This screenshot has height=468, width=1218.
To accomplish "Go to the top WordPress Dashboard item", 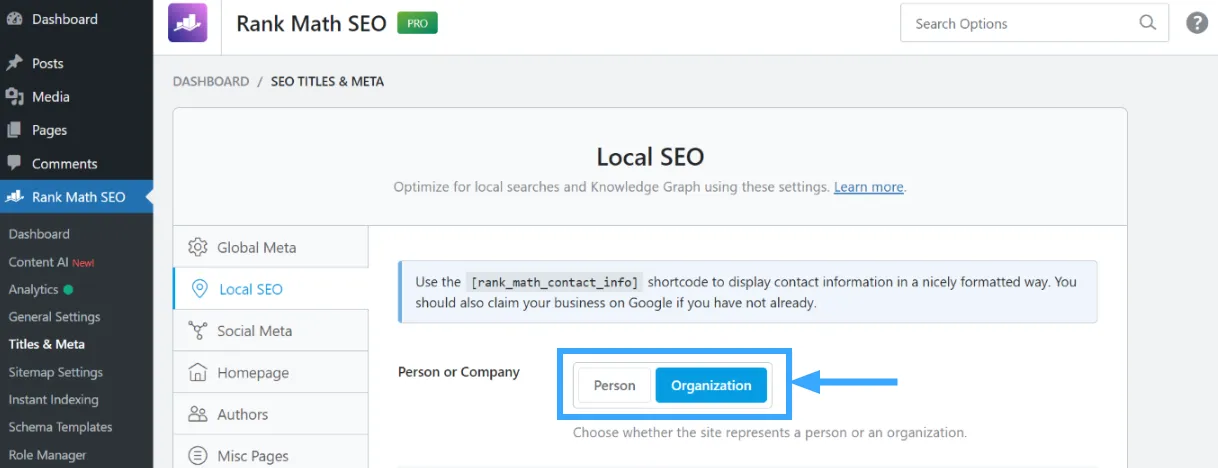I will [76, 19].
